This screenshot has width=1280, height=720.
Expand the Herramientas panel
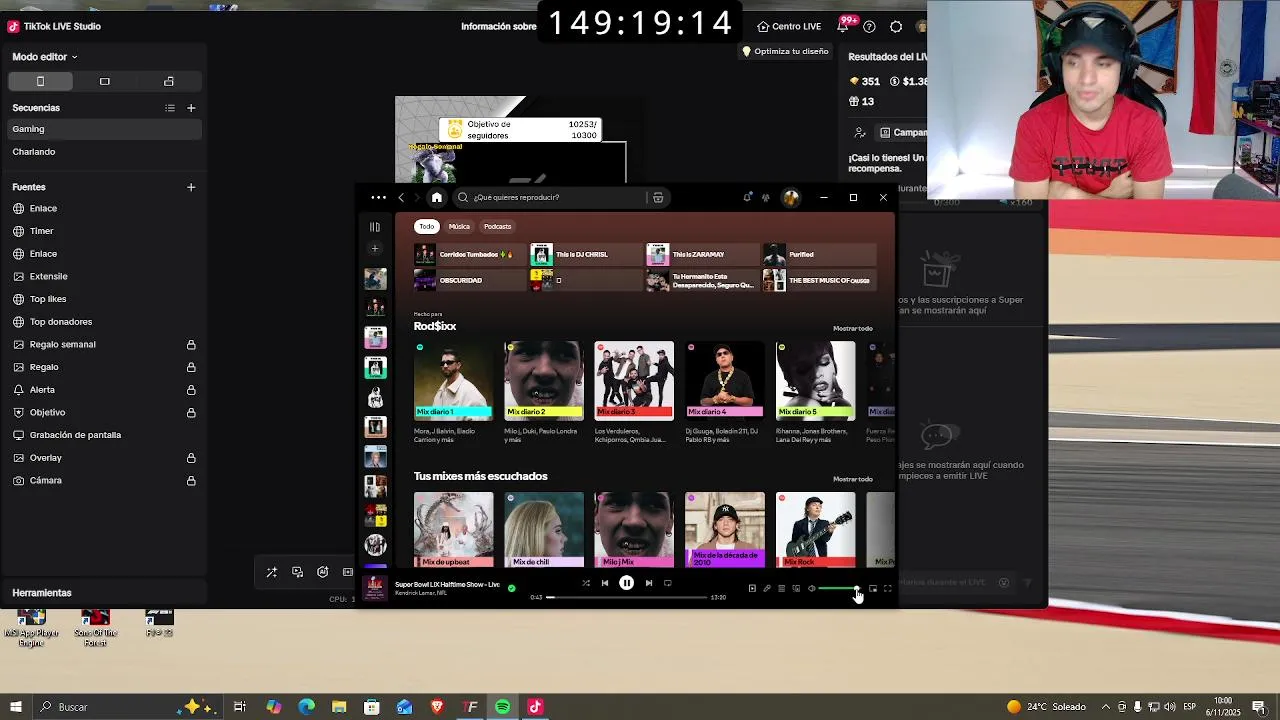103,593
